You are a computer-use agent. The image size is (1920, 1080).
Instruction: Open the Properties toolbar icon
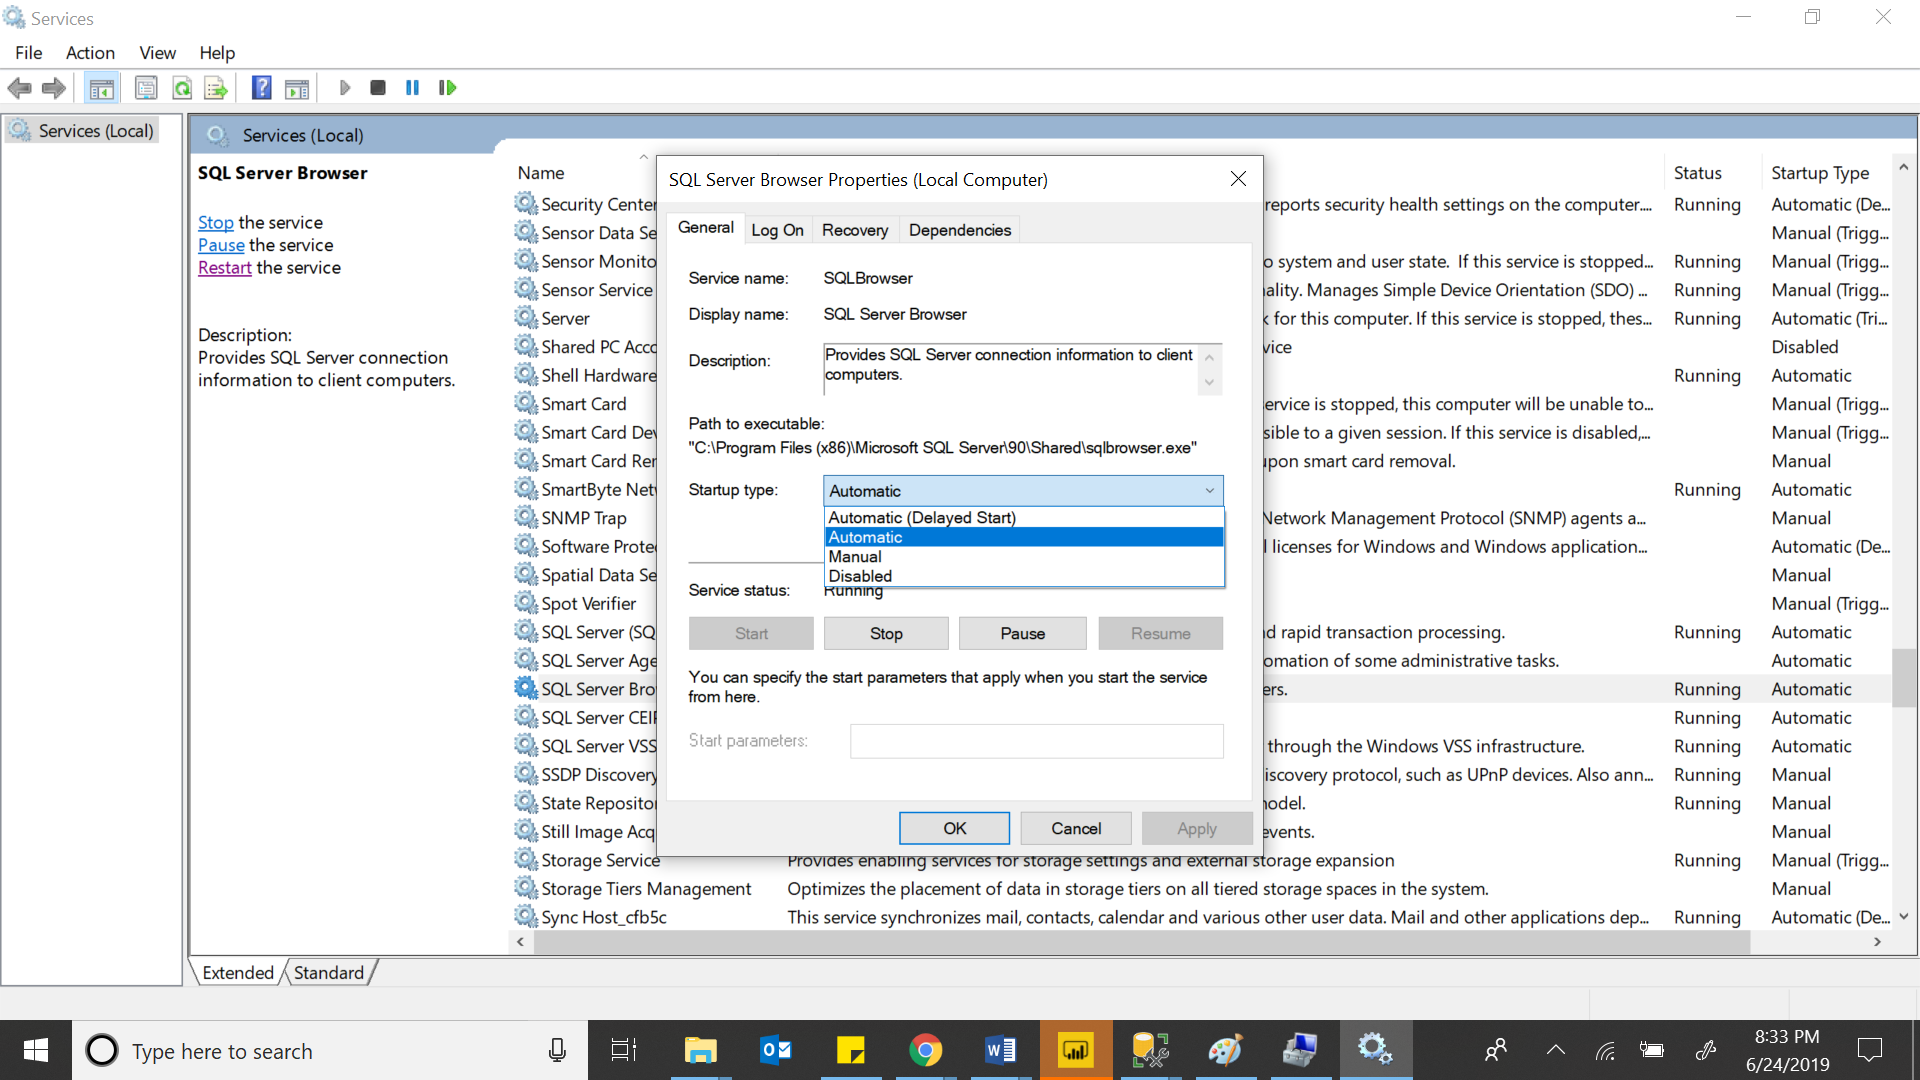click(146, 87)
